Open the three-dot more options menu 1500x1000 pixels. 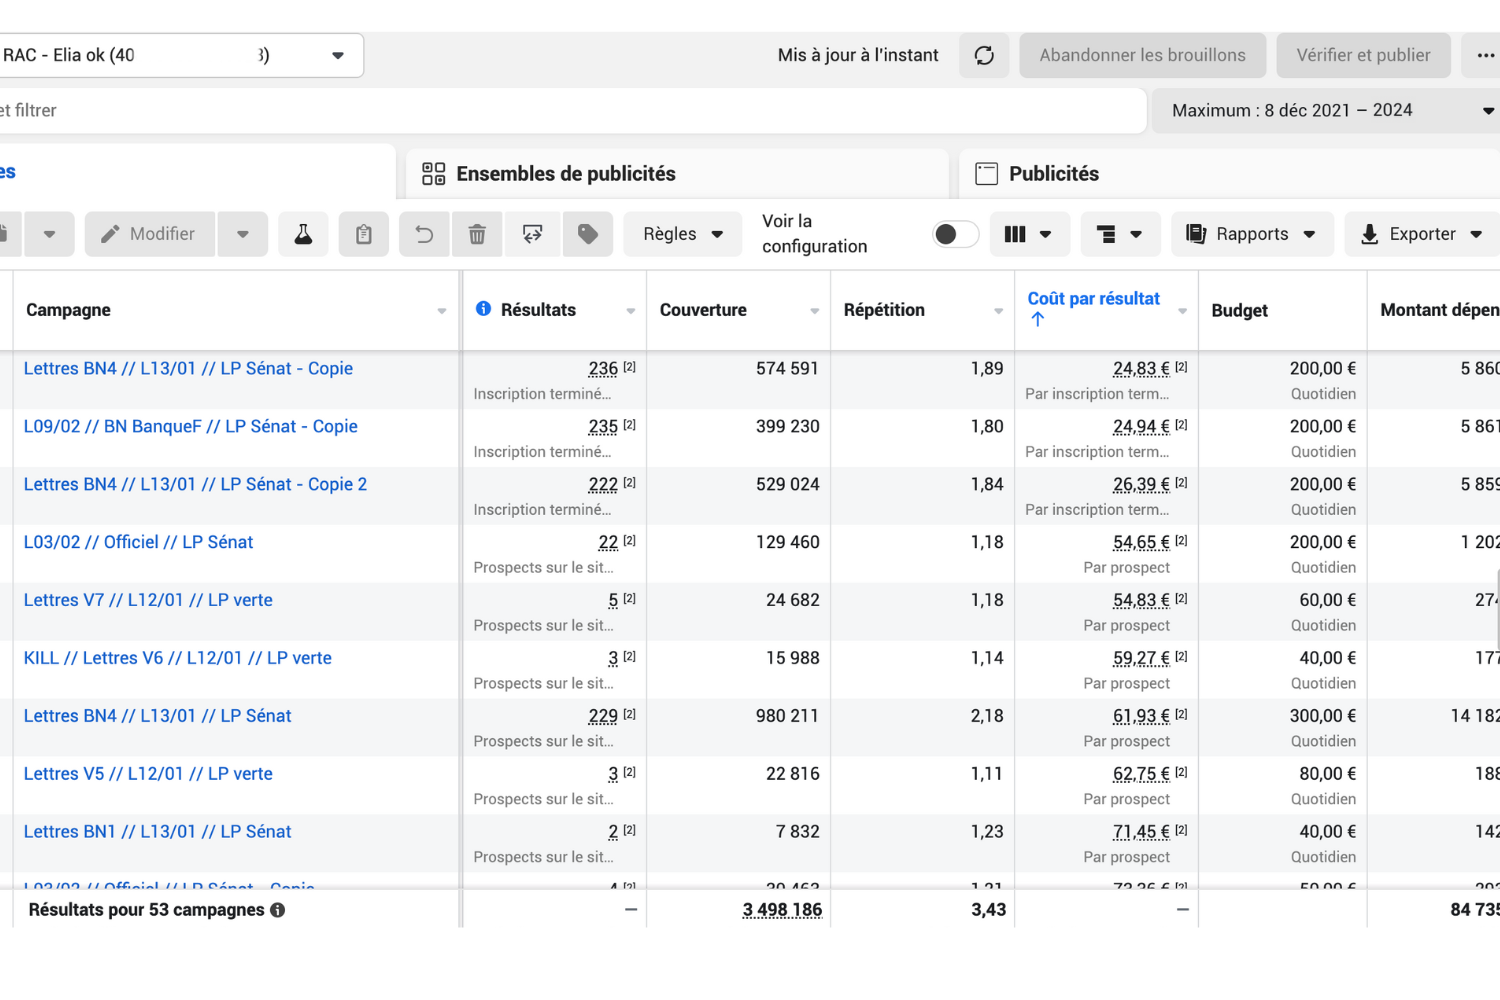[x=1484, y=55]
